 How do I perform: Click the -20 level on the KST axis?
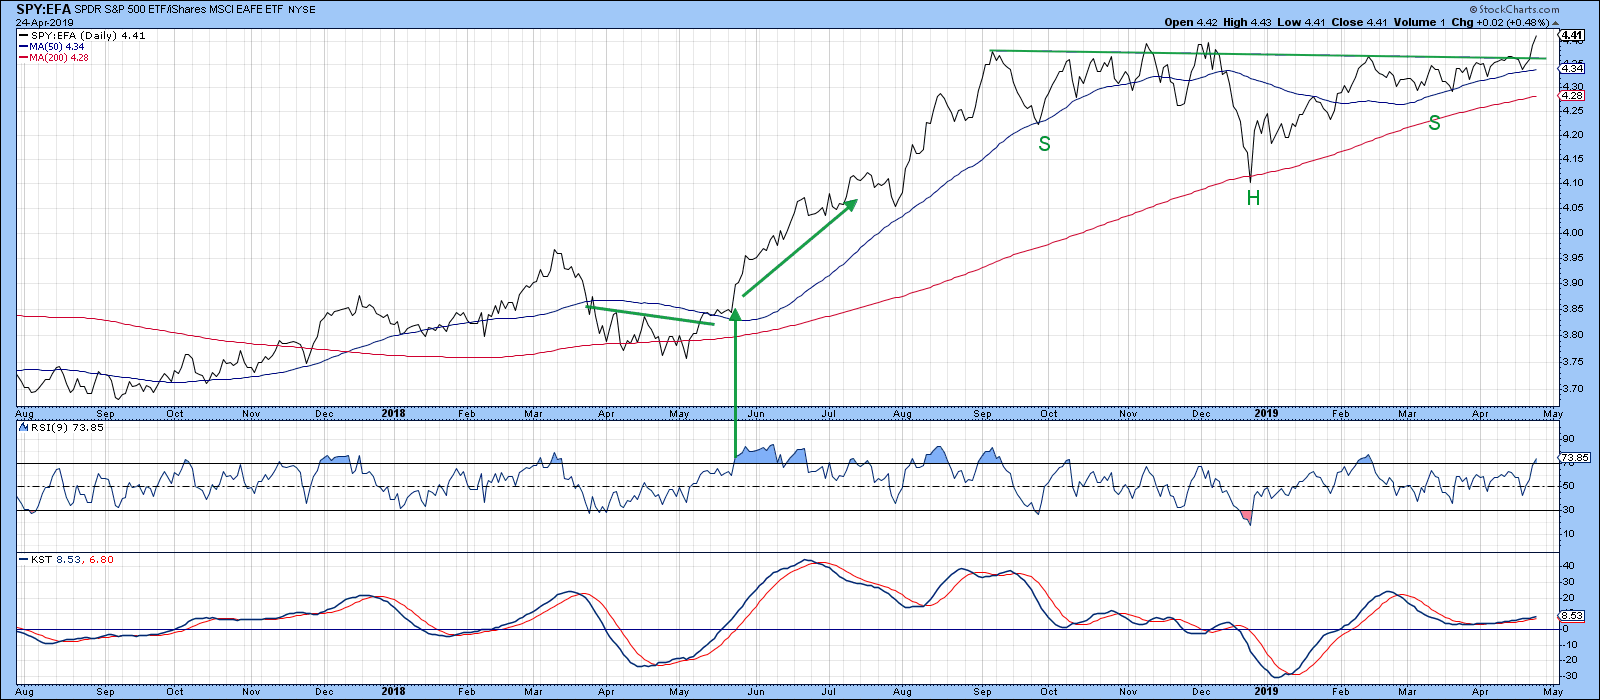[1570, 659]
